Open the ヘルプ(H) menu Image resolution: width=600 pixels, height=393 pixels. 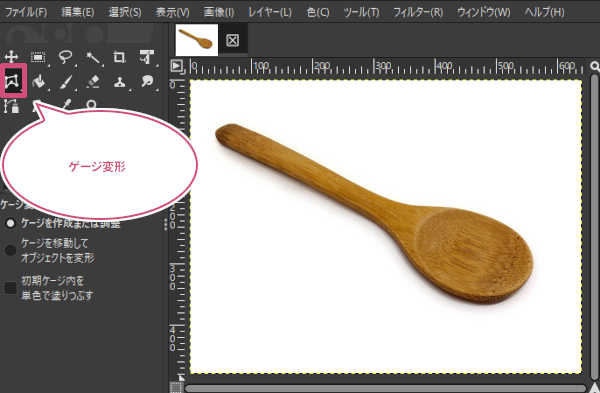pos(544,12)
